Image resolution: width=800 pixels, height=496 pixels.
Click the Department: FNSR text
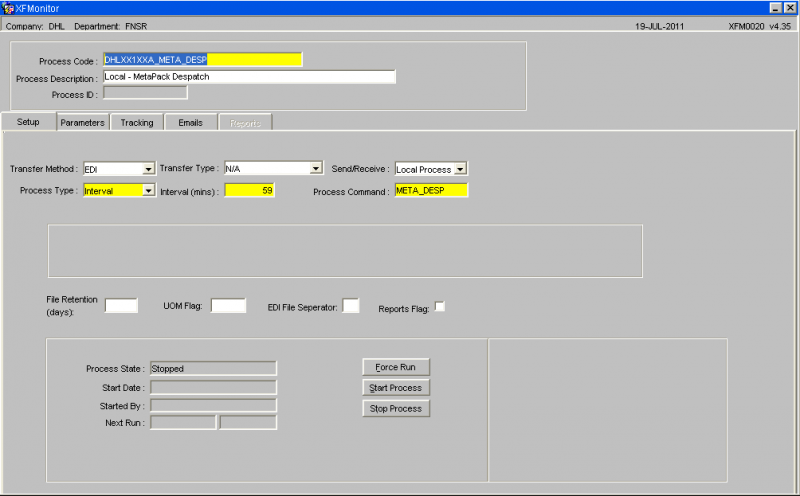pyautogui.click(x=111, y=26)
